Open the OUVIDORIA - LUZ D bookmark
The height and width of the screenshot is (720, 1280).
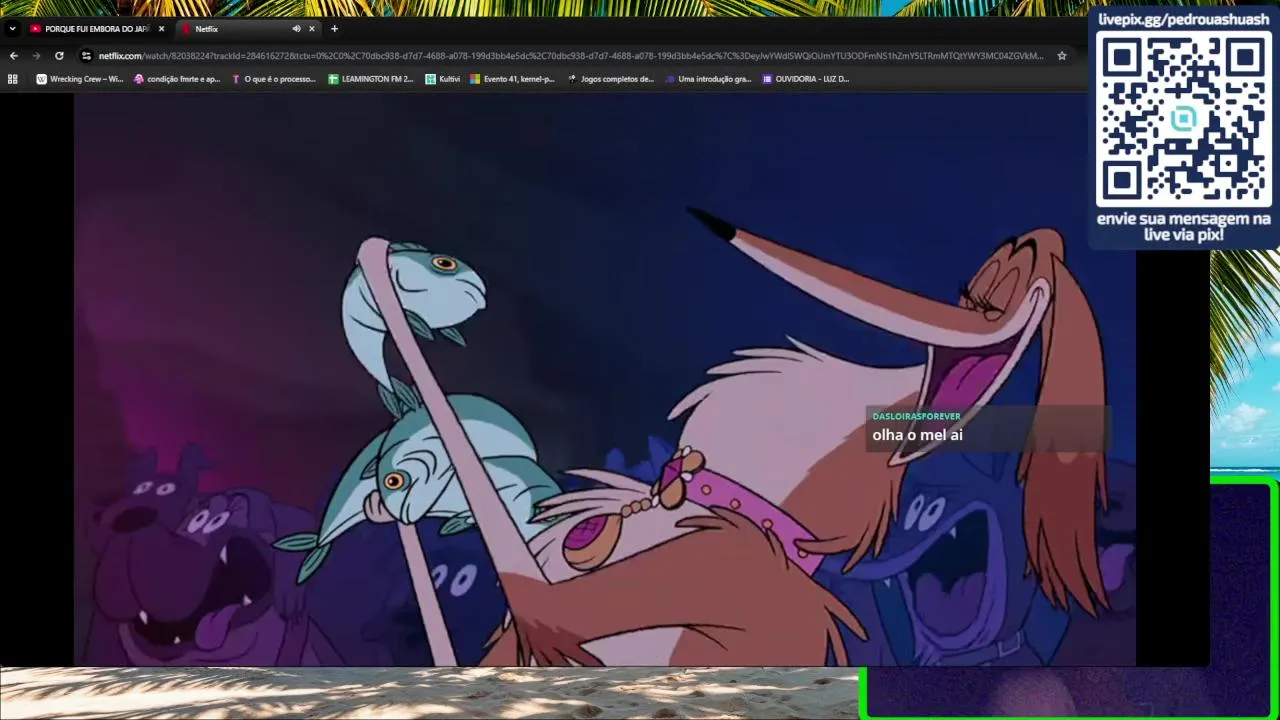806,79
